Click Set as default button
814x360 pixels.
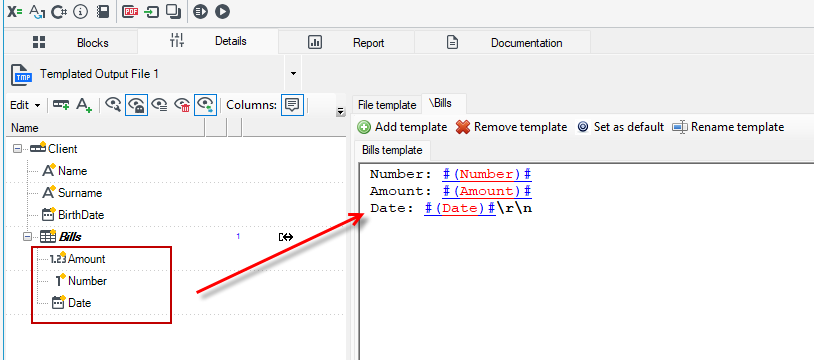click(x=620, y=127)
